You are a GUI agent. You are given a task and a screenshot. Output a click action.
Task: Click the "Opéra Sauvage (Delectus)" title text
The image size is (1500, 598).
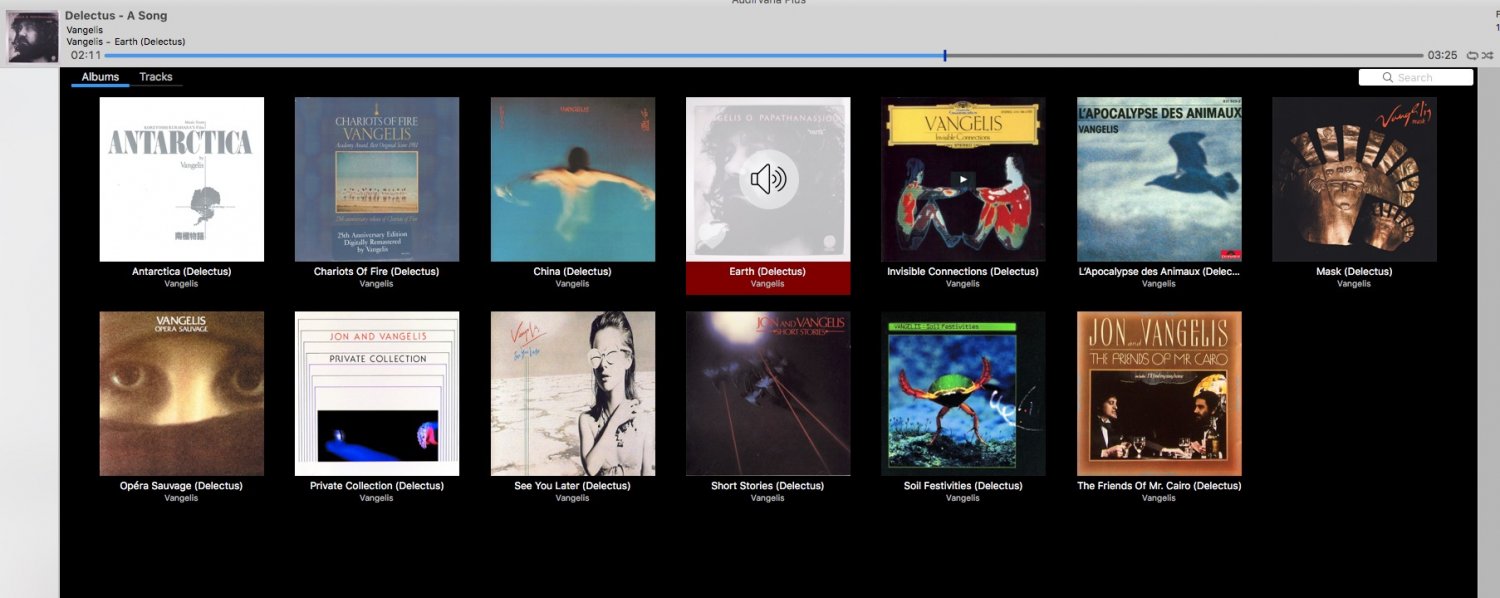click(182, 486)
